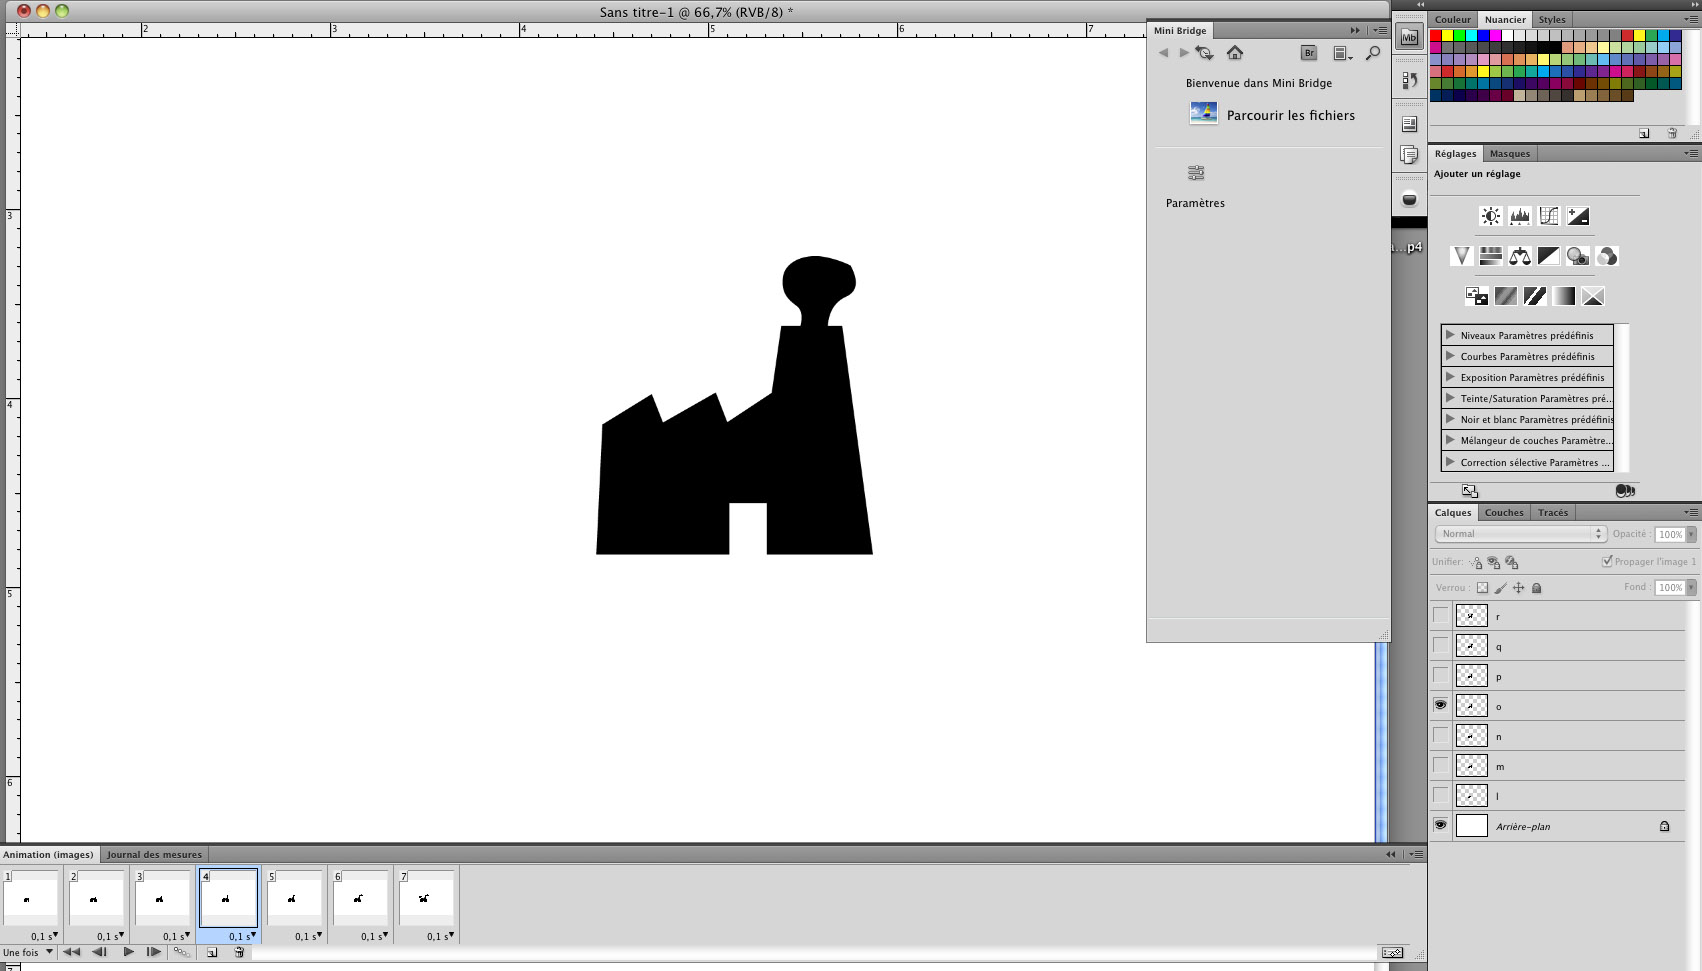Switch to the Masques tab
The image size is (1702, 971).
[1509, 154]
